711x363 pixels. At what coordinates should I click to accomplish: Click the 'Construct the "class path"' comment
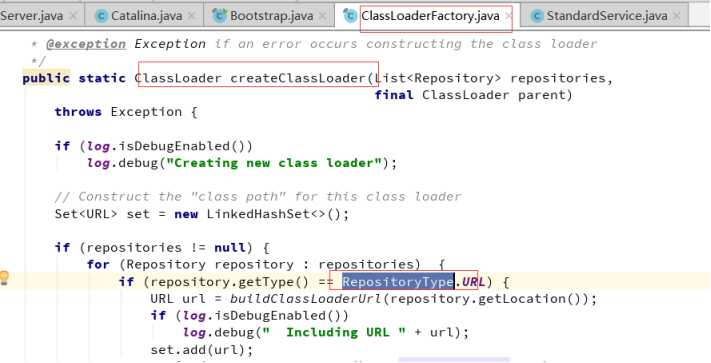coord(258,197)
